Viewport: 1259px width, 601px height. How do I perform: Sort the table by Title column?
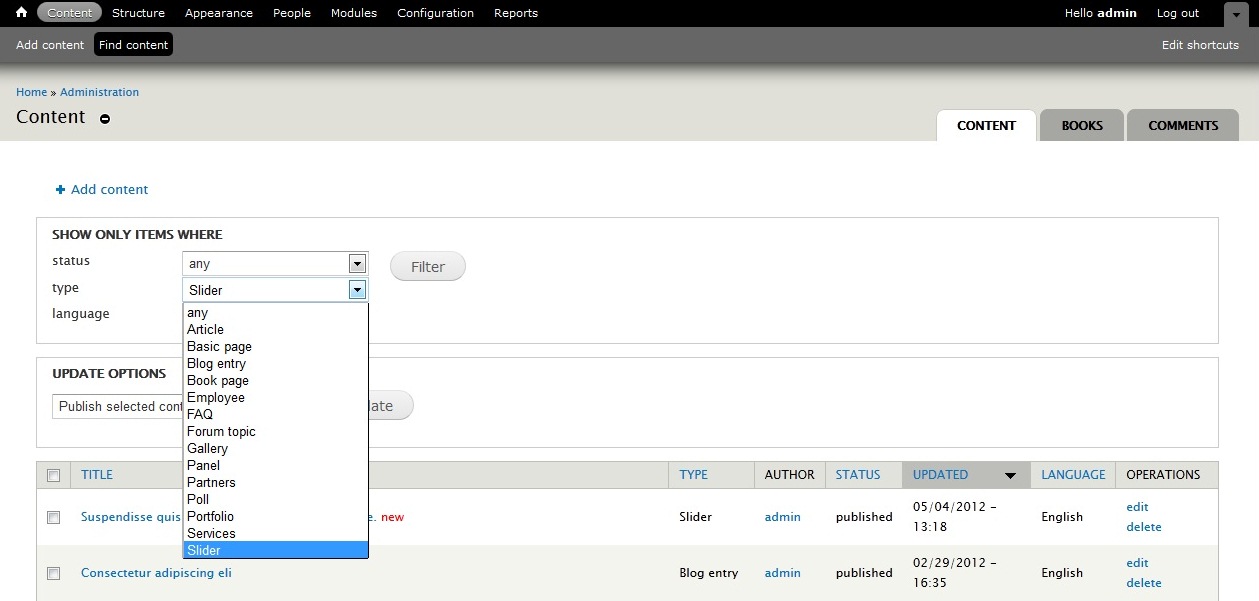pyautogui.click(x=97, y=475)
